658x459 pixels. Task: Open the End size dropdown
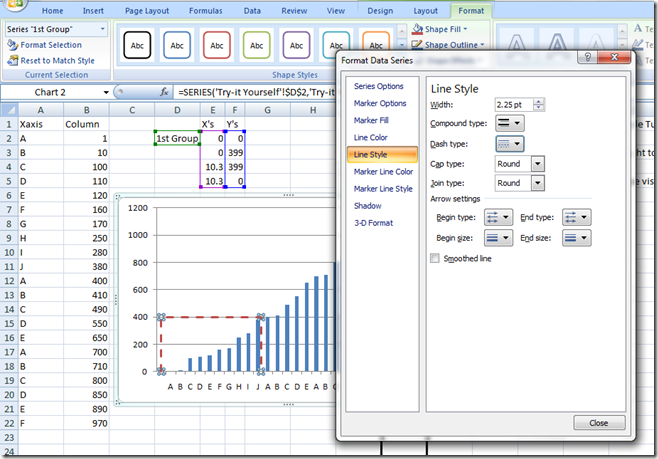point(577,238)
